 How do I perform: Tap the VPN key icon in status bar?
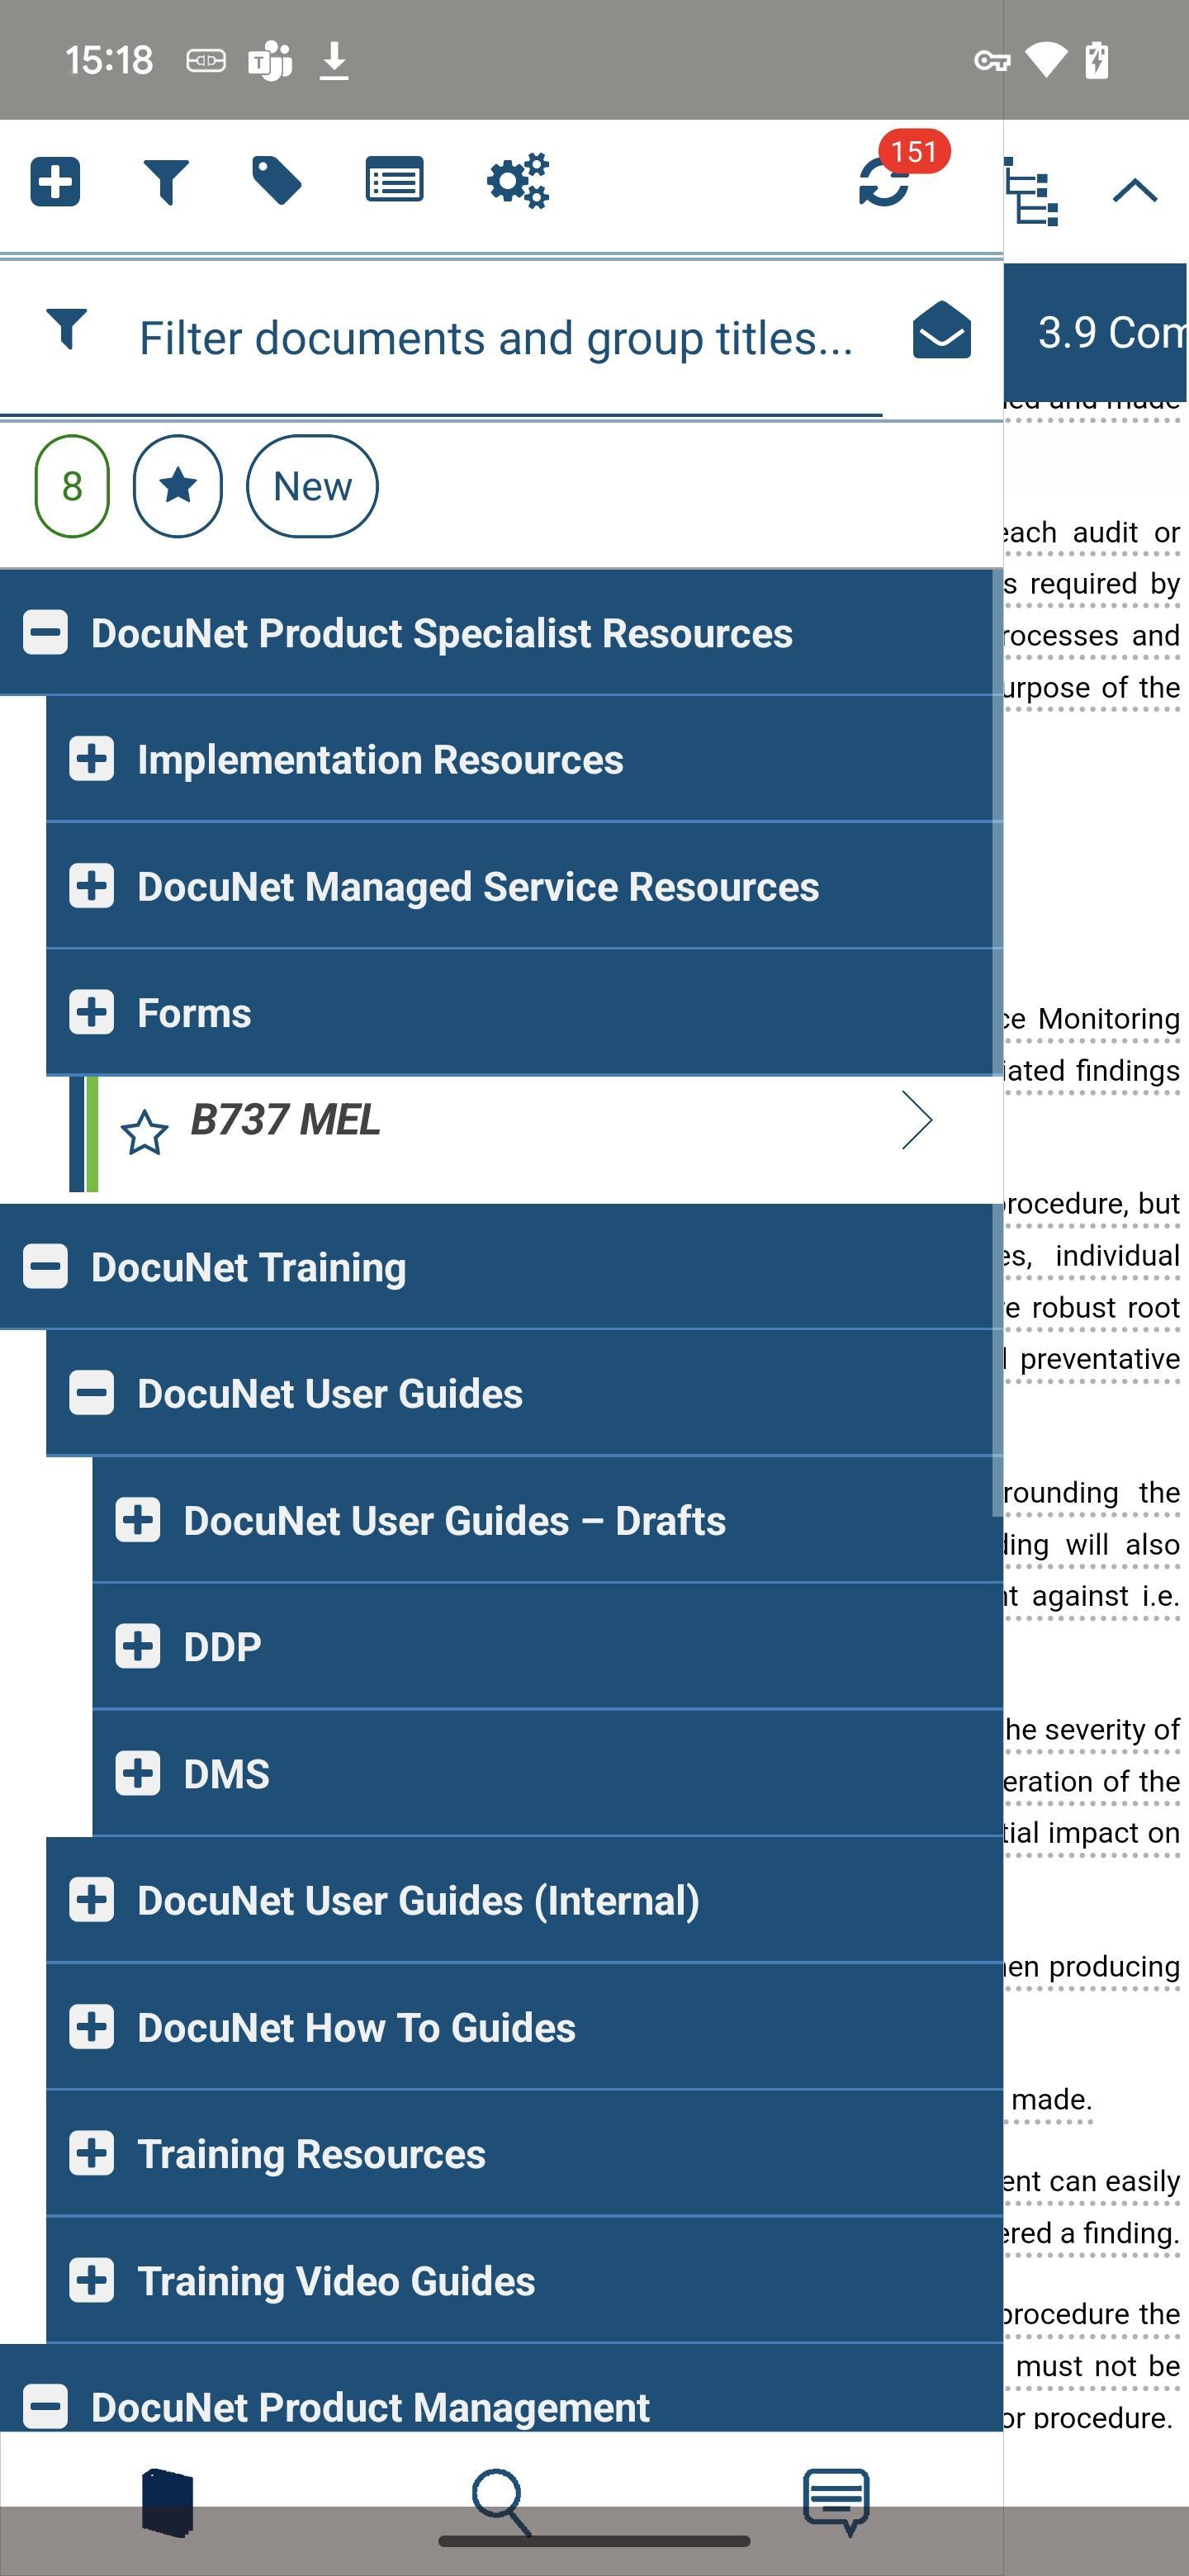pyautogui.click(x=991, y=61)
